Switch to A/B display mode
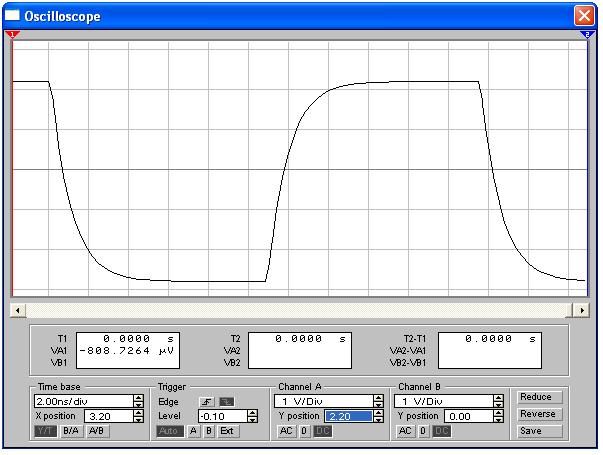This screenshot has width=603, height=455. [96, 431]
